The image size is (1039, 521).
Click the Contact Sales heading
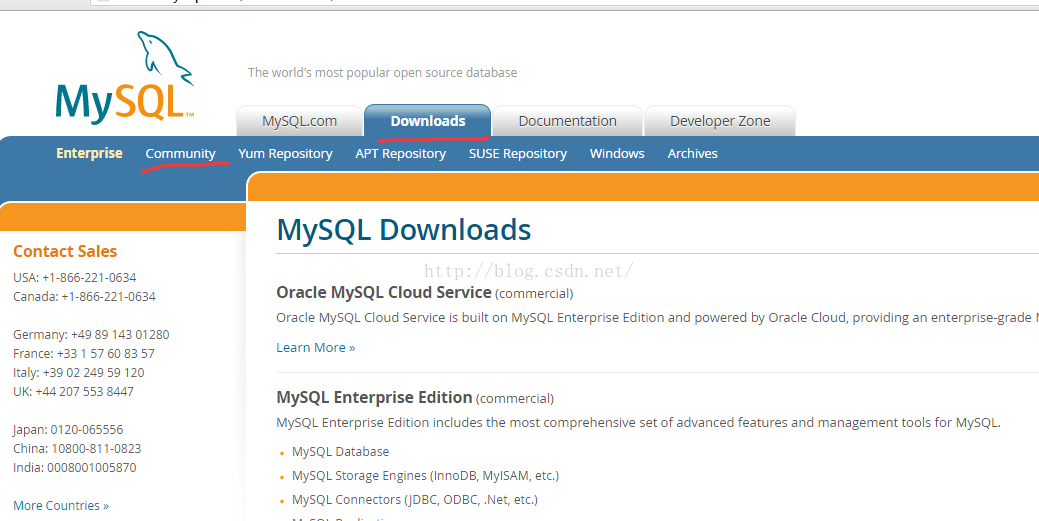(x=65, y=251)
